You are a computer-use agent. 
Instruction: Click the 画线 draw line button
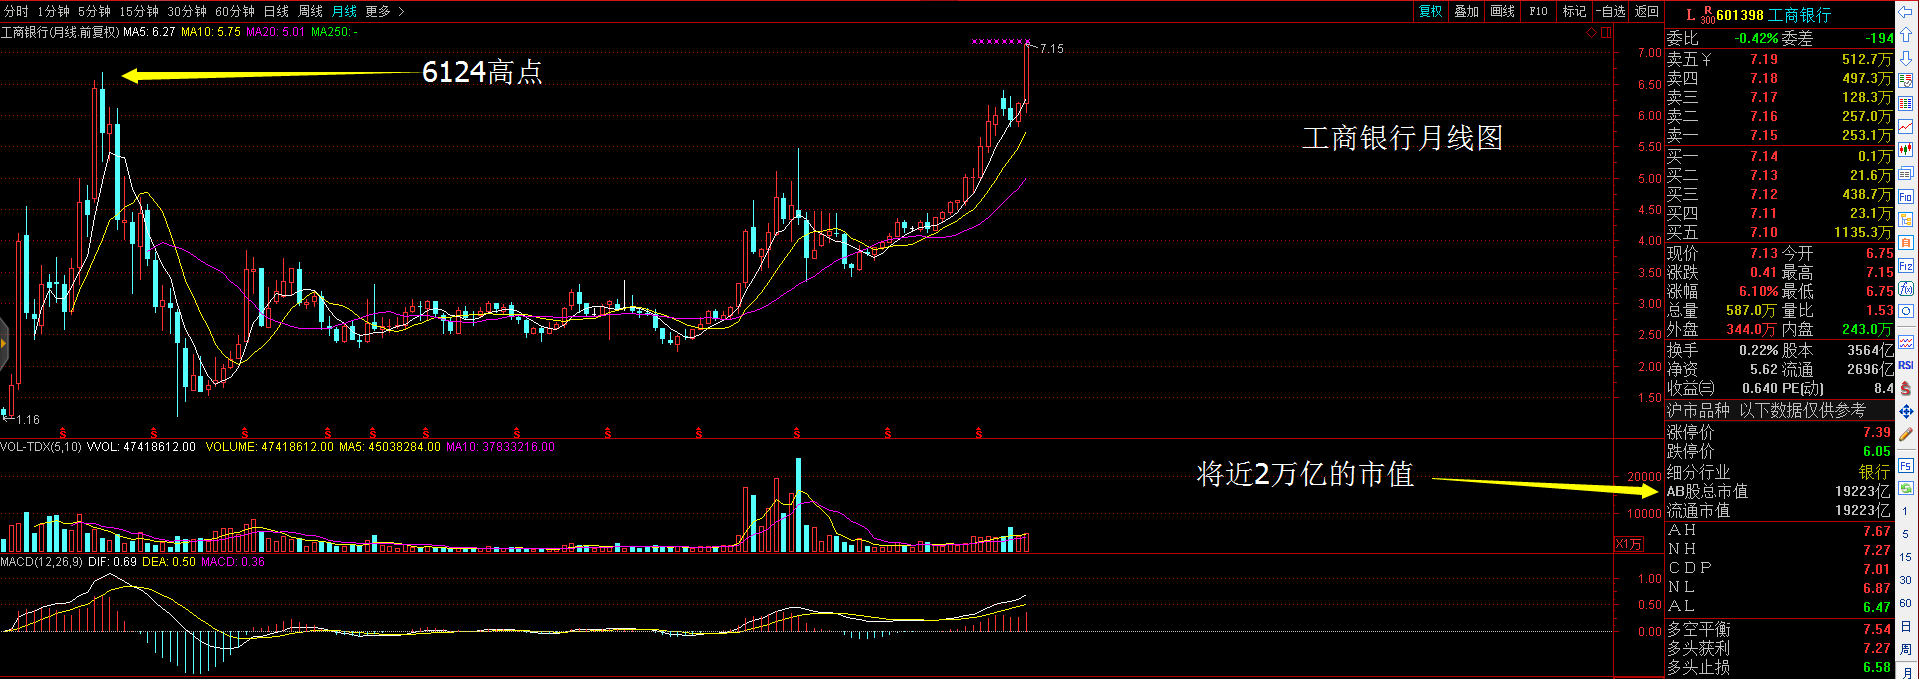point(1503,11)
